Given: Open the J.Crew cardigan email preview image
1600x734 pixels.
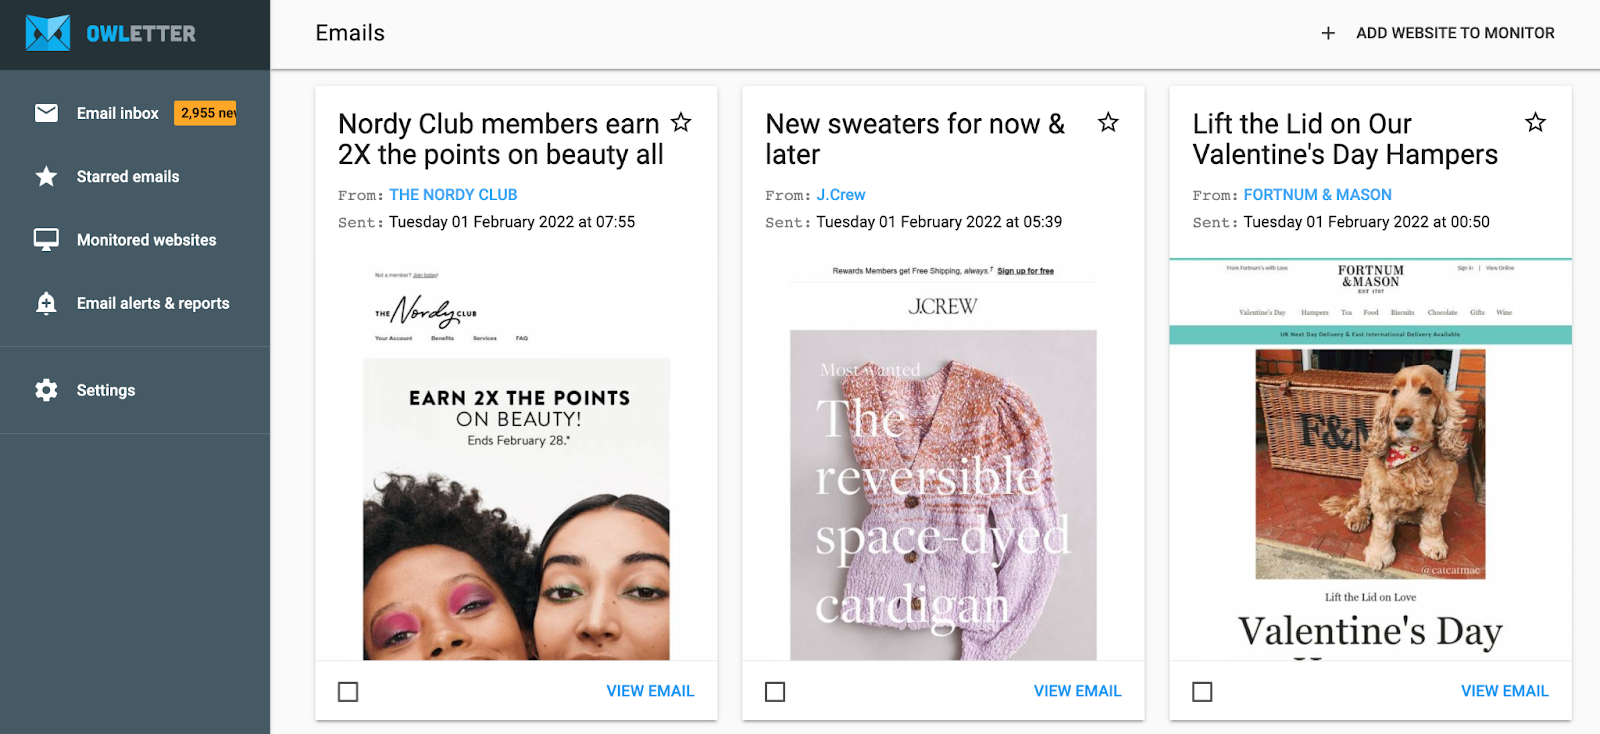Looking at the screenshot, I should (943, 495).
